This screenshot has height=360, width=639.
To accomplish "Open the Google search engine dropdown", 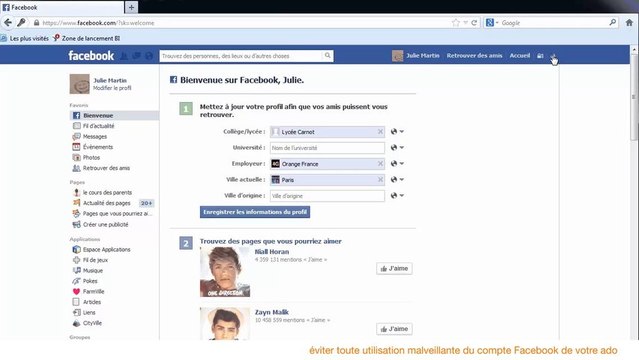I will coord(492,23).
